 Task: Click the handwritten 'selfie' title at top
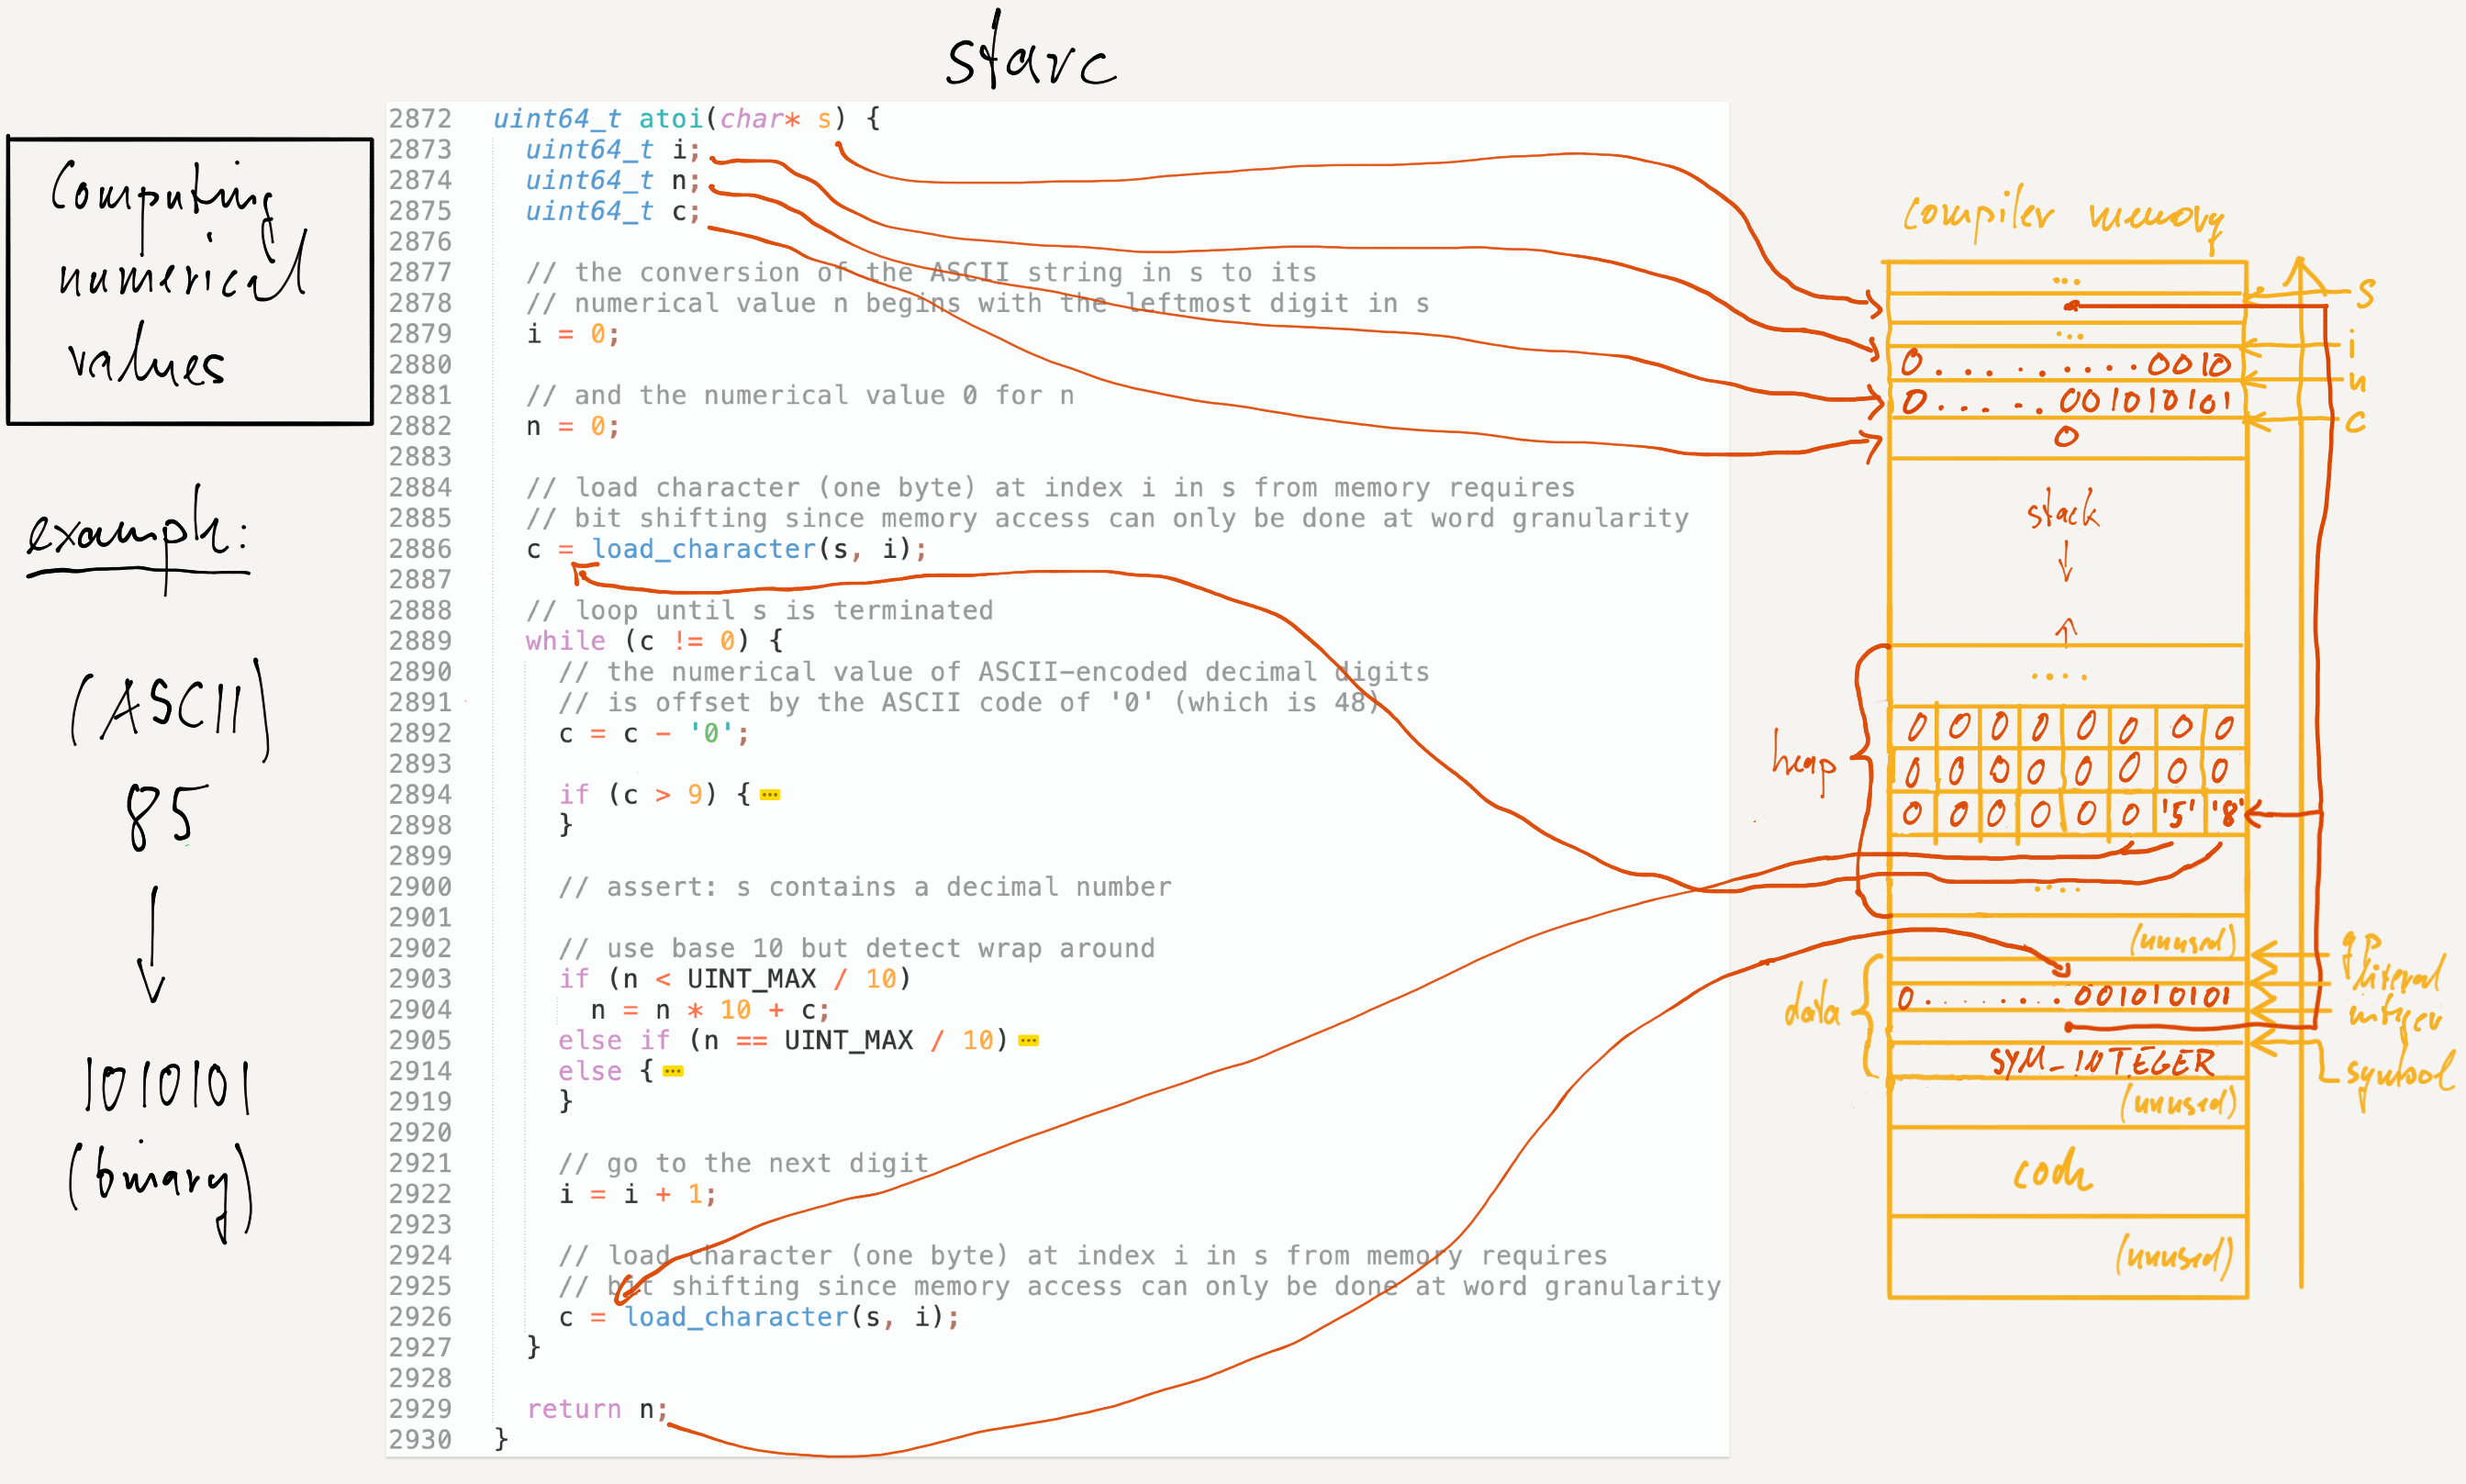click(1030, 58)
